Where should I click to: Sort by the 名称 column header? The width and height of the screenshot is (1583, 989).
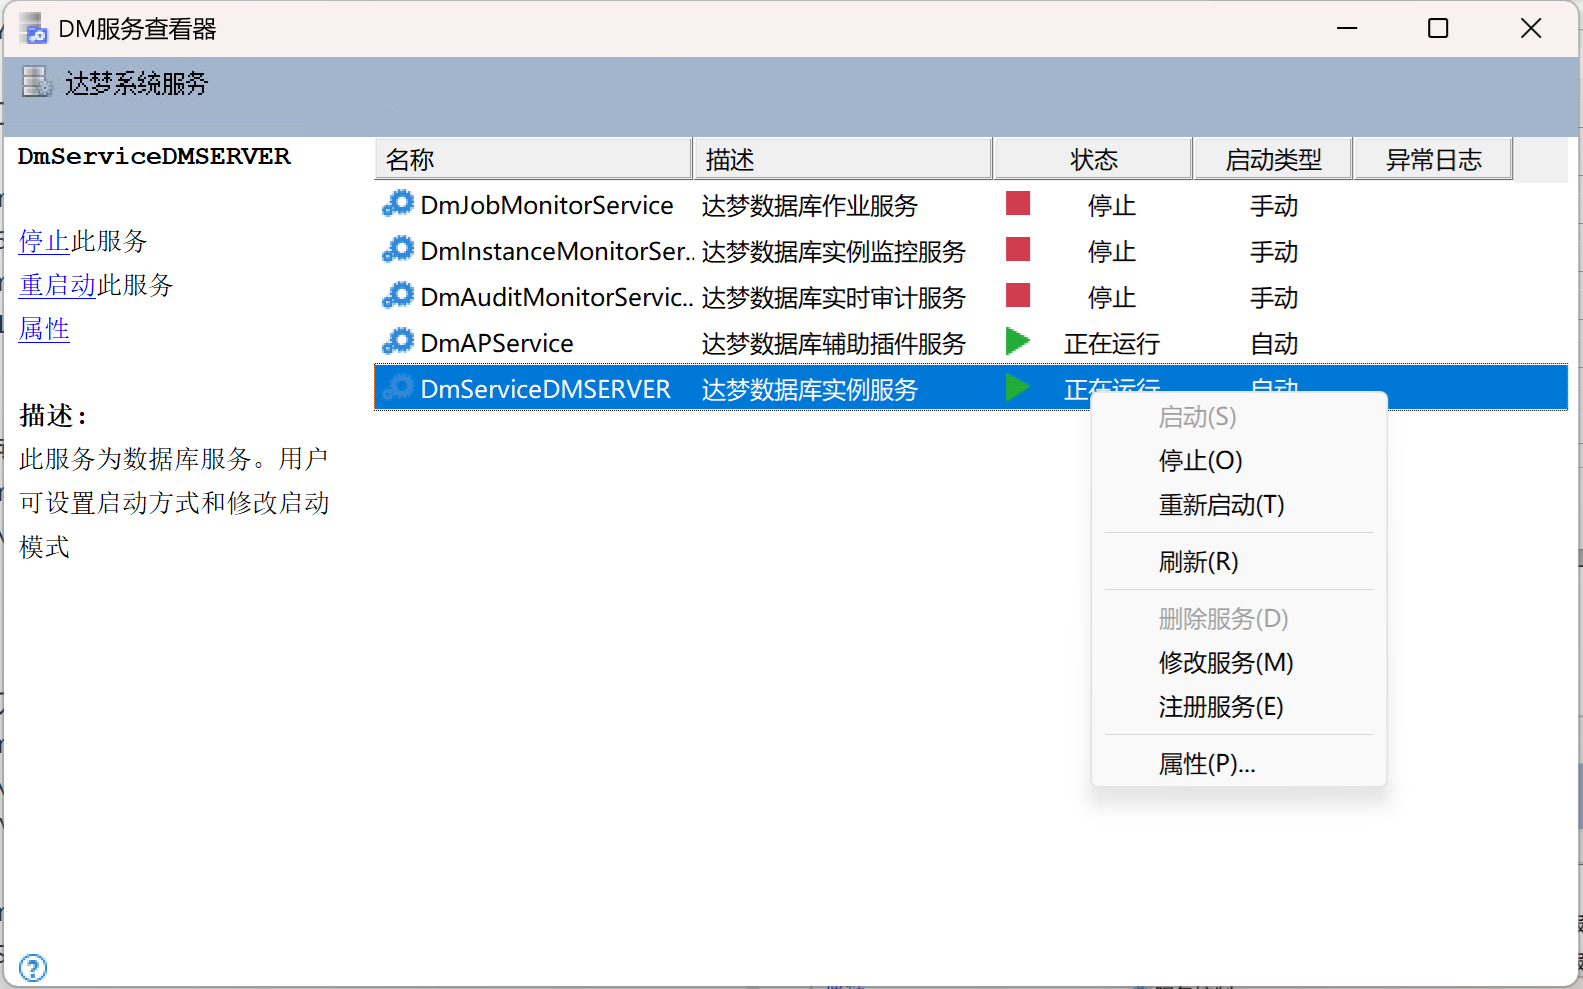[534, 159]
